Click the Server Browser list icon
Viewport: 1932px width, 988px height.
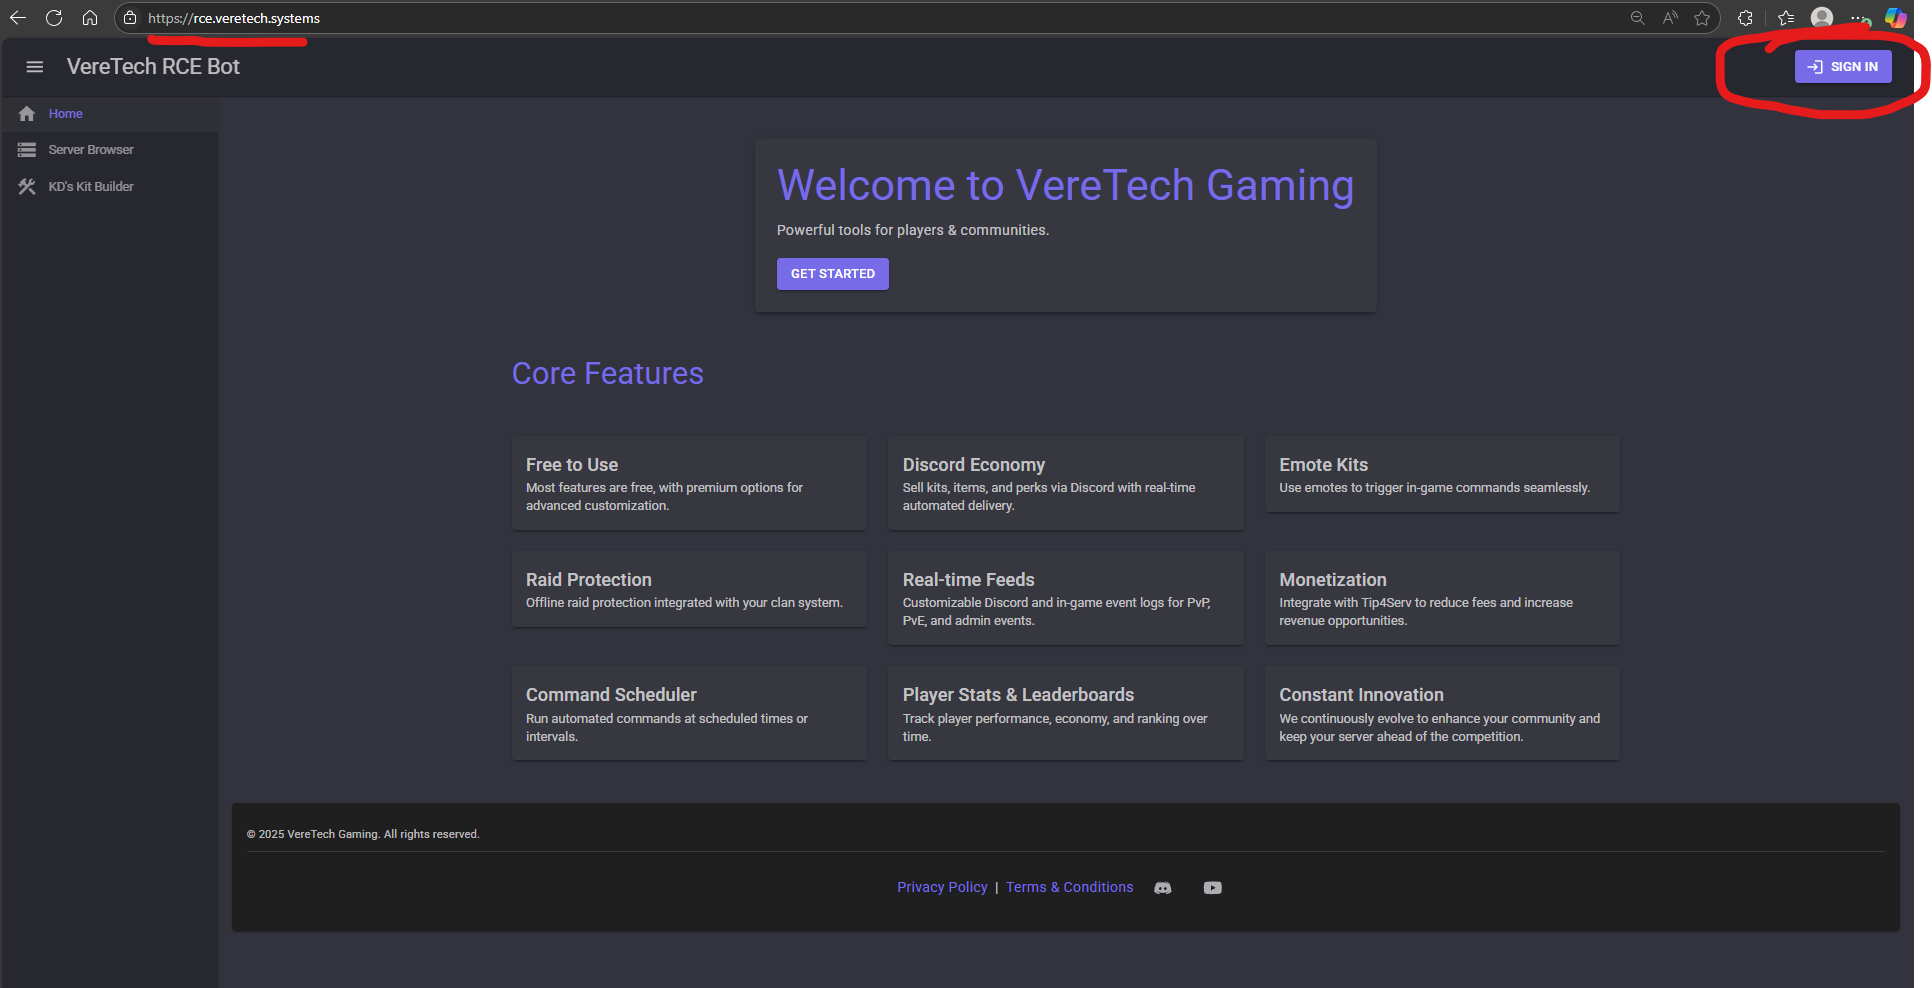(x=27, y=150)
